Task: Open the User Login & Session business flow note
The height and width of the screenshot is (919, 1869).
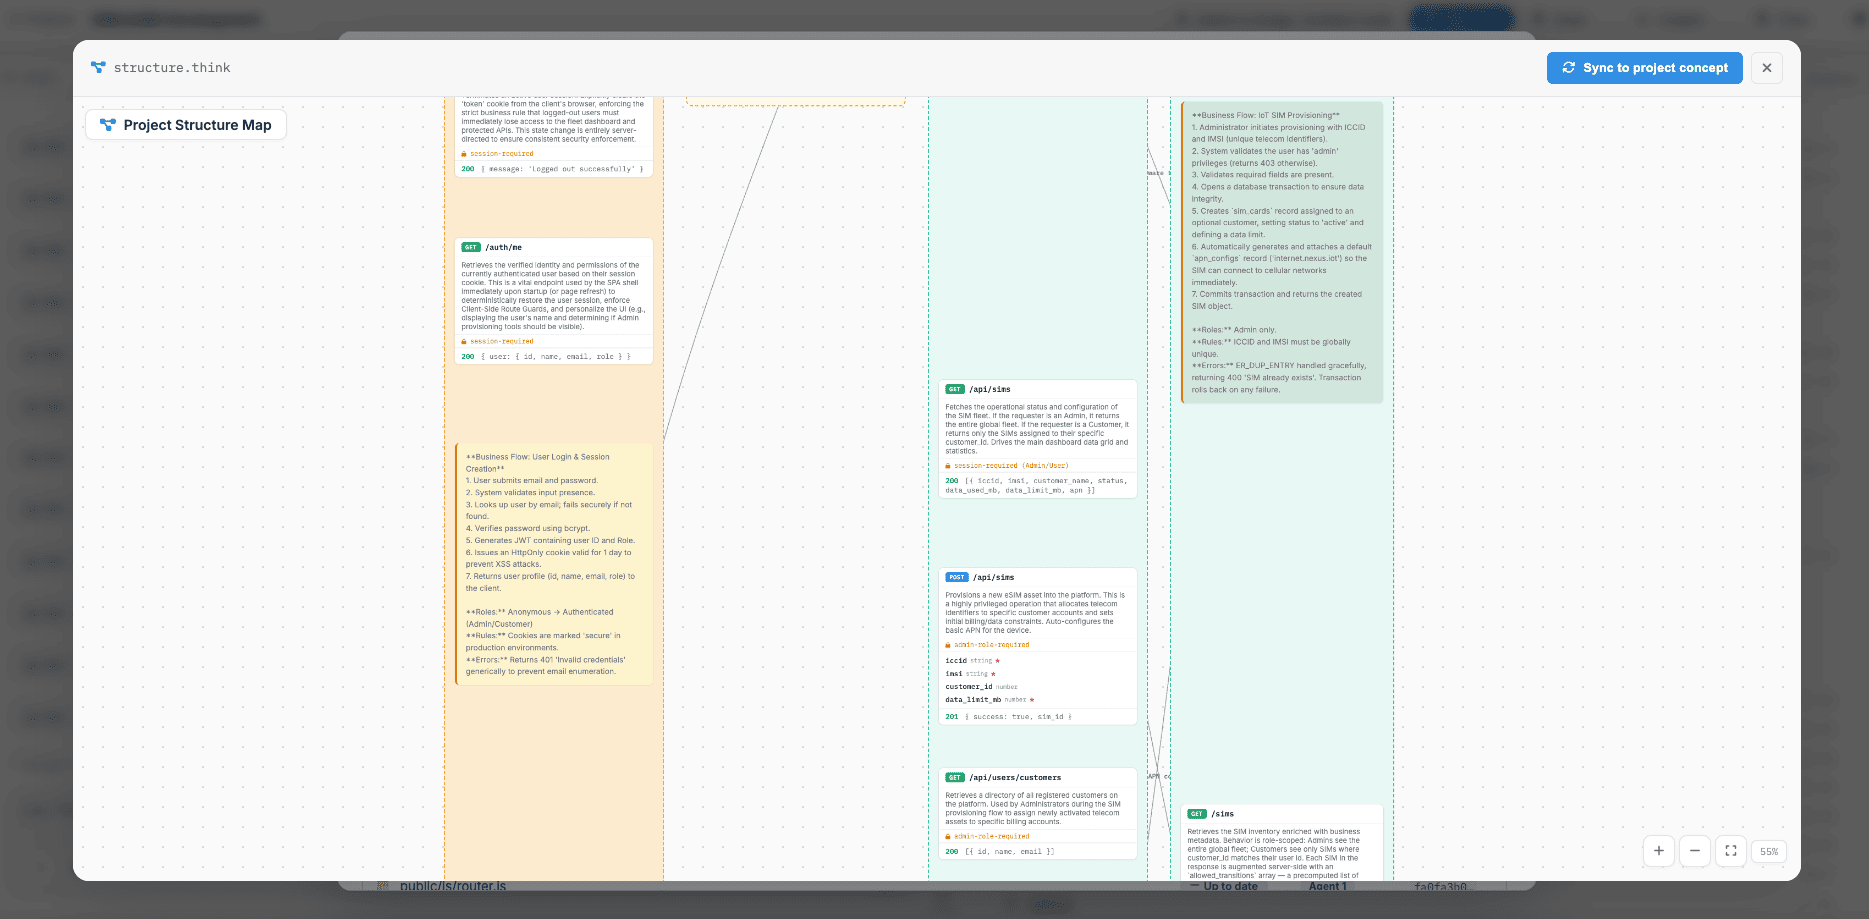Action: point(554,564)
